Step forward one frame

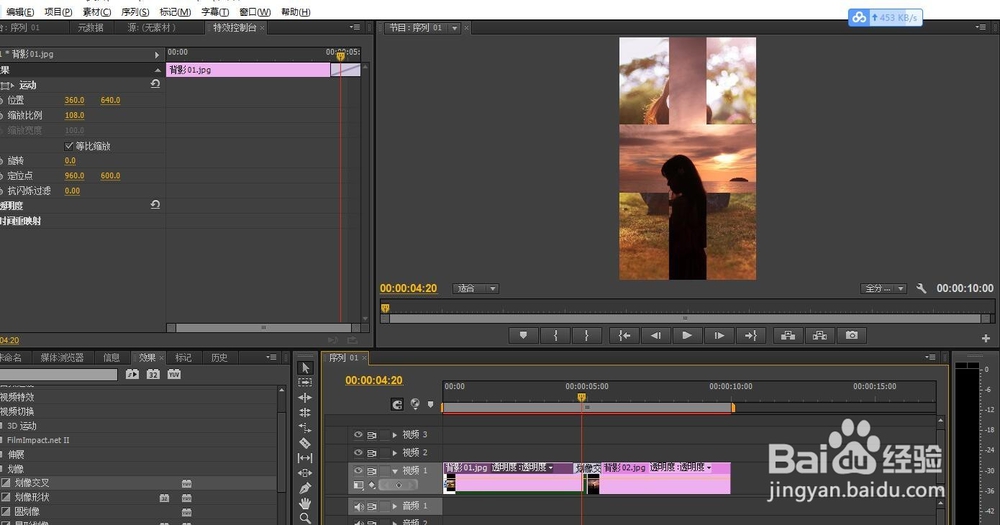[x=719, y=336]
